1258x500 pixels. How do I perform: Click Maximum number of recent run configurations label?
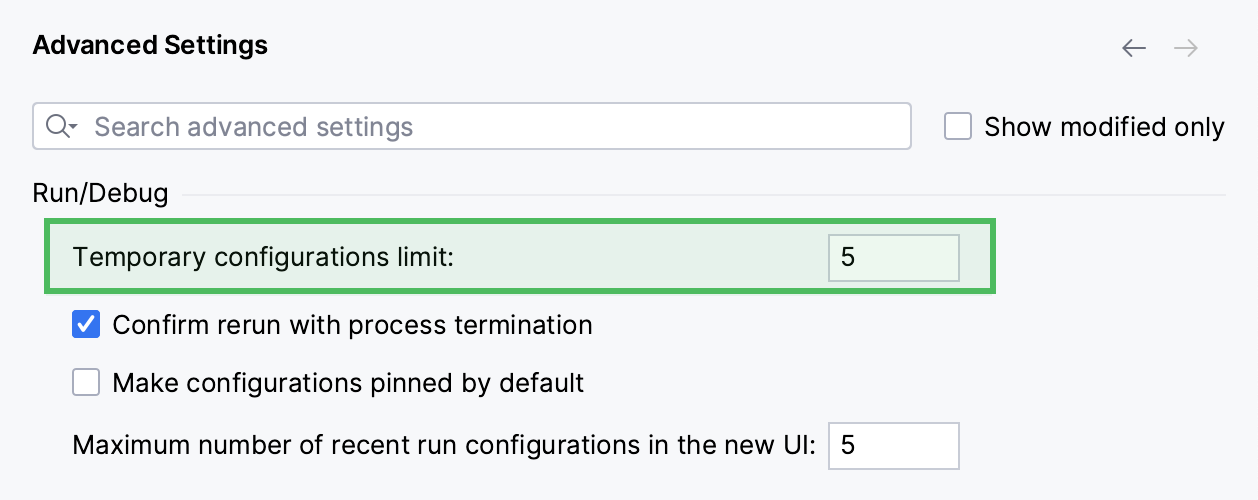tap(444, 445)
